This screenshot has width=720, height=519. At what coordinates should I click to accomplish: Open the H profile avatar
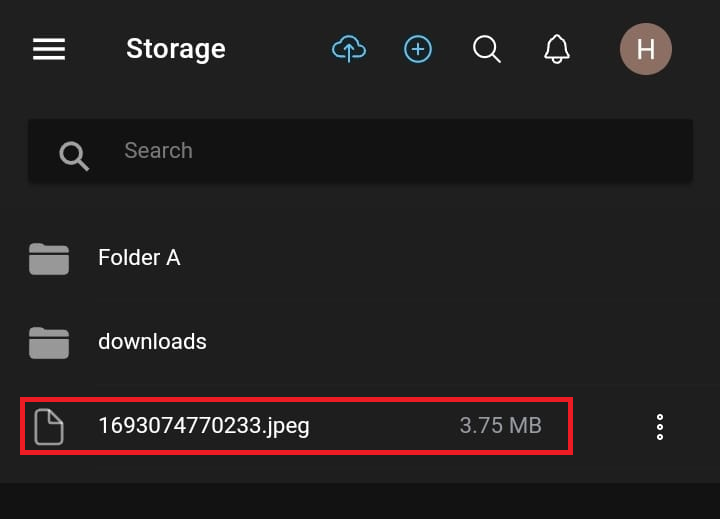click(645, 49)
